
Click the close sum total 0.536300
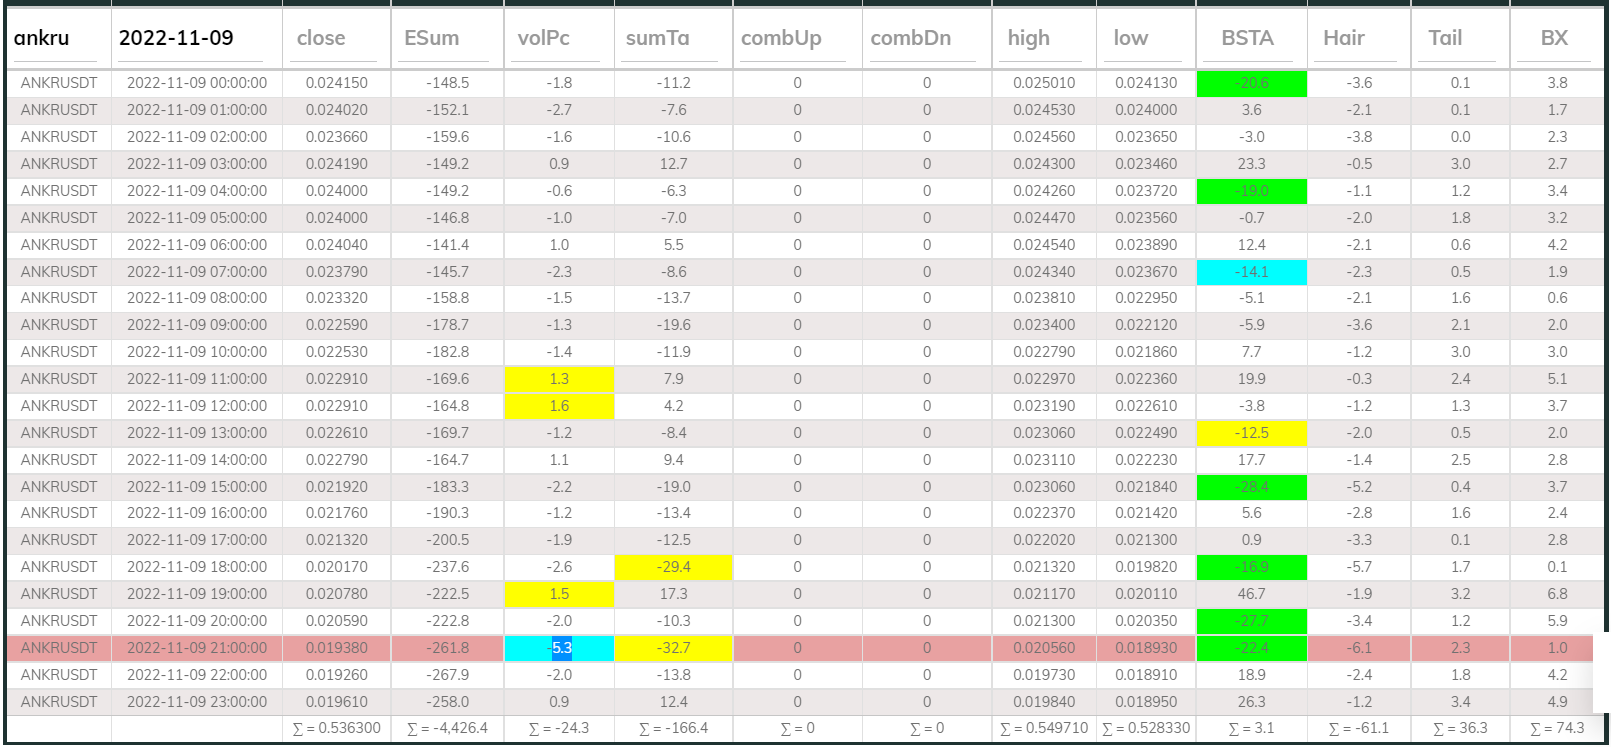pos(337,728)
